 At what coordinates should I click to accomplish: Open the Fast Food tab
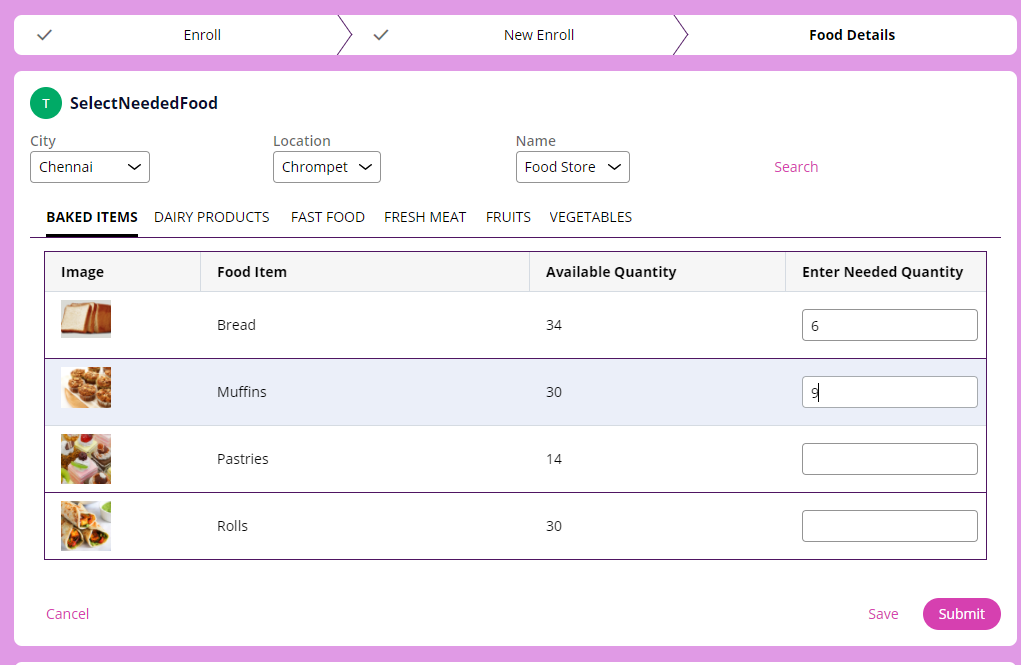[328, 217]
